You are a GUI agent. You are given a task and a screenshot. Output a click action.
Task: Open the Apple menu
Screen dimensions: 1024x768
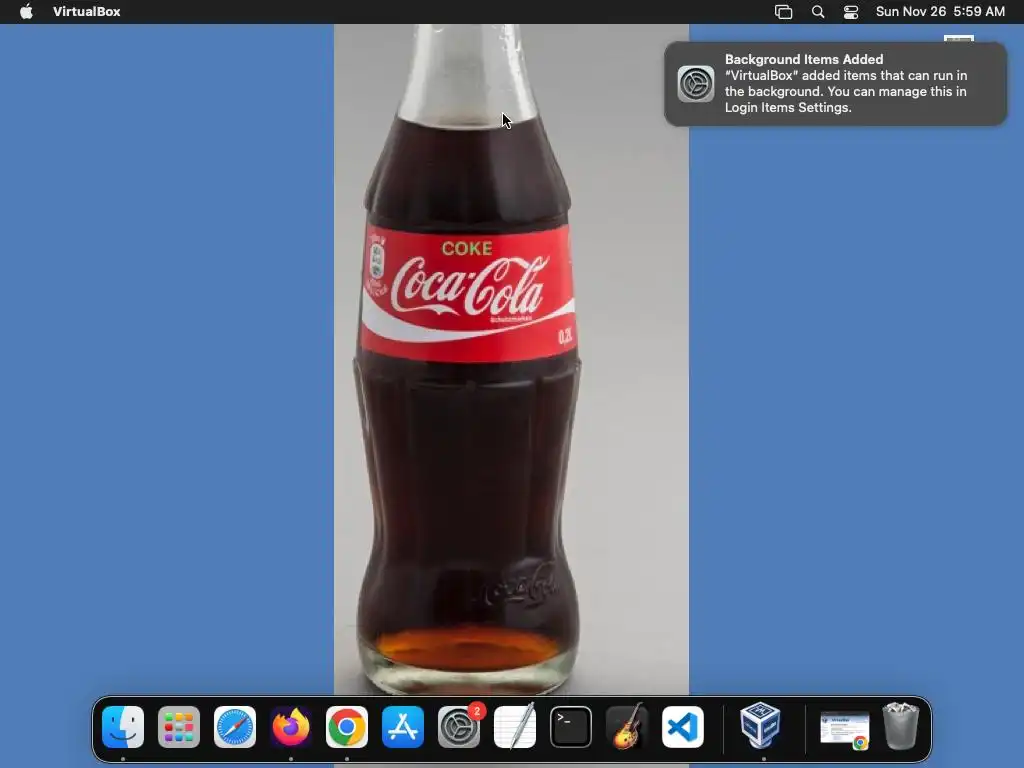(x=26, y=12)
